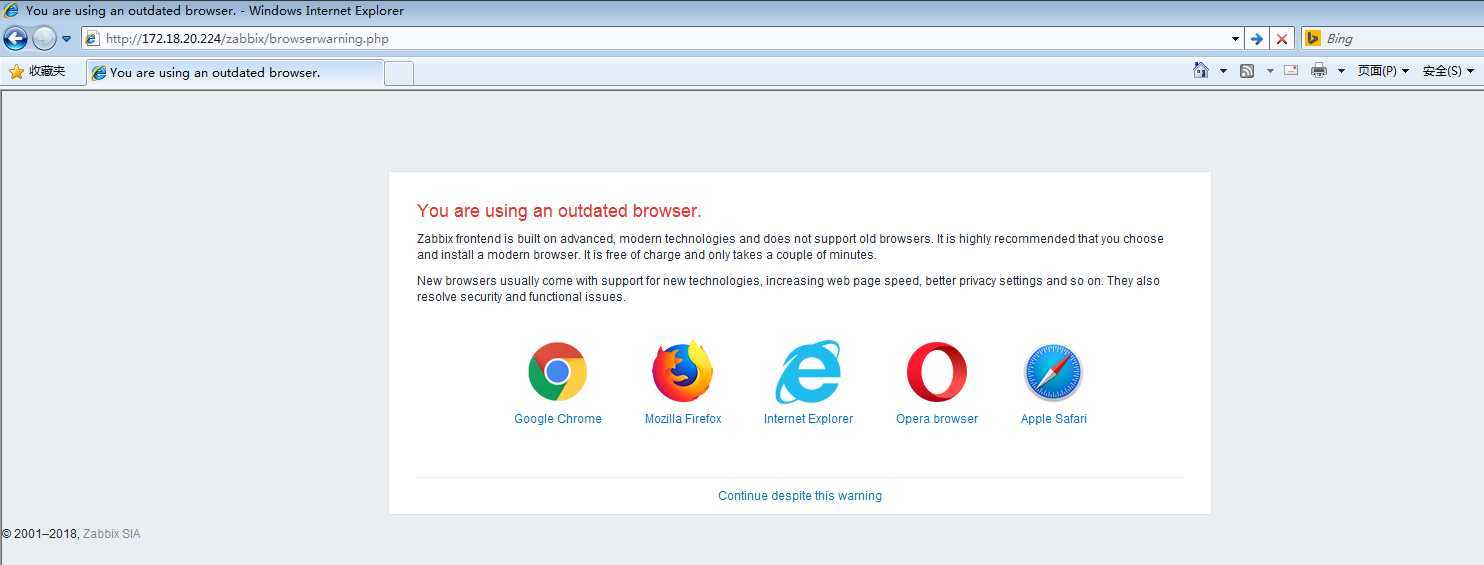Expand the address bar history dropdown

[x=1236, y=39]
